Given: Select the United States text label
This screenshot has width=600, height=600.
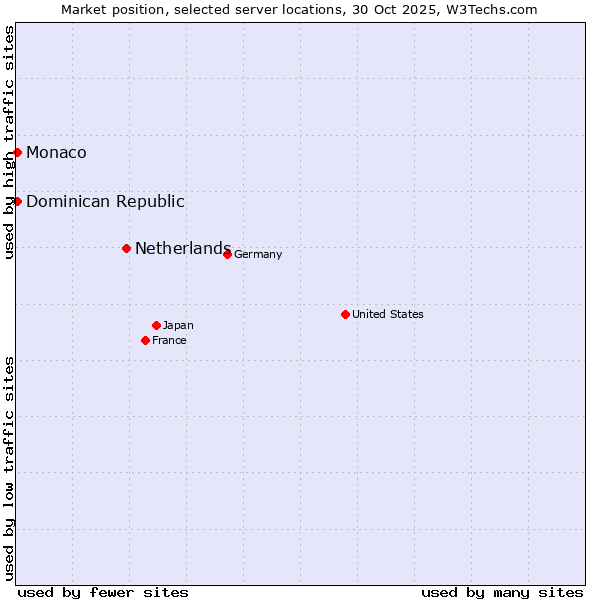Looking at the screenshot, I should 387,315.
